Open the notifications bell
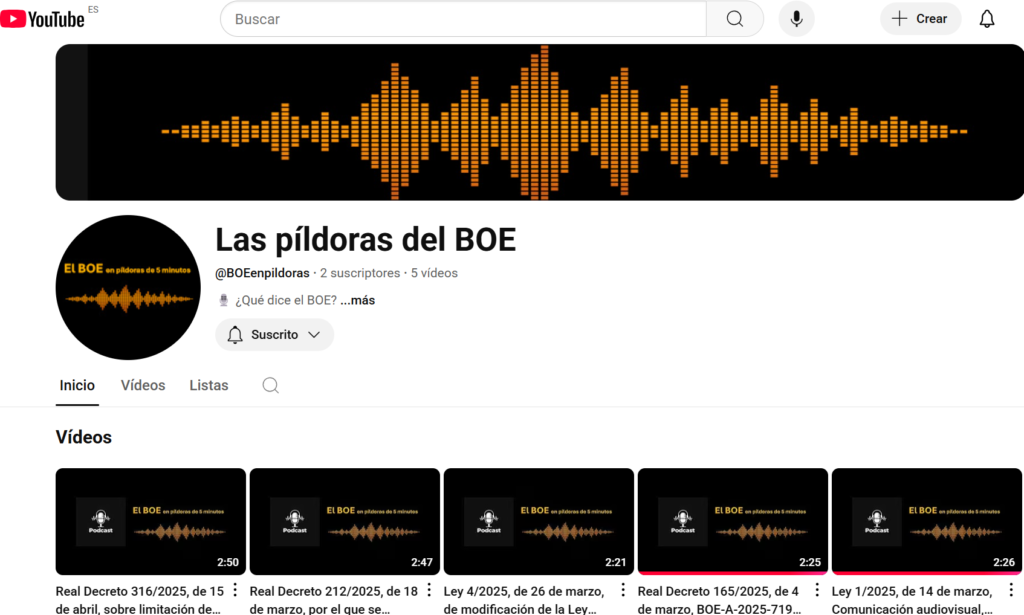 pos(986,19)
